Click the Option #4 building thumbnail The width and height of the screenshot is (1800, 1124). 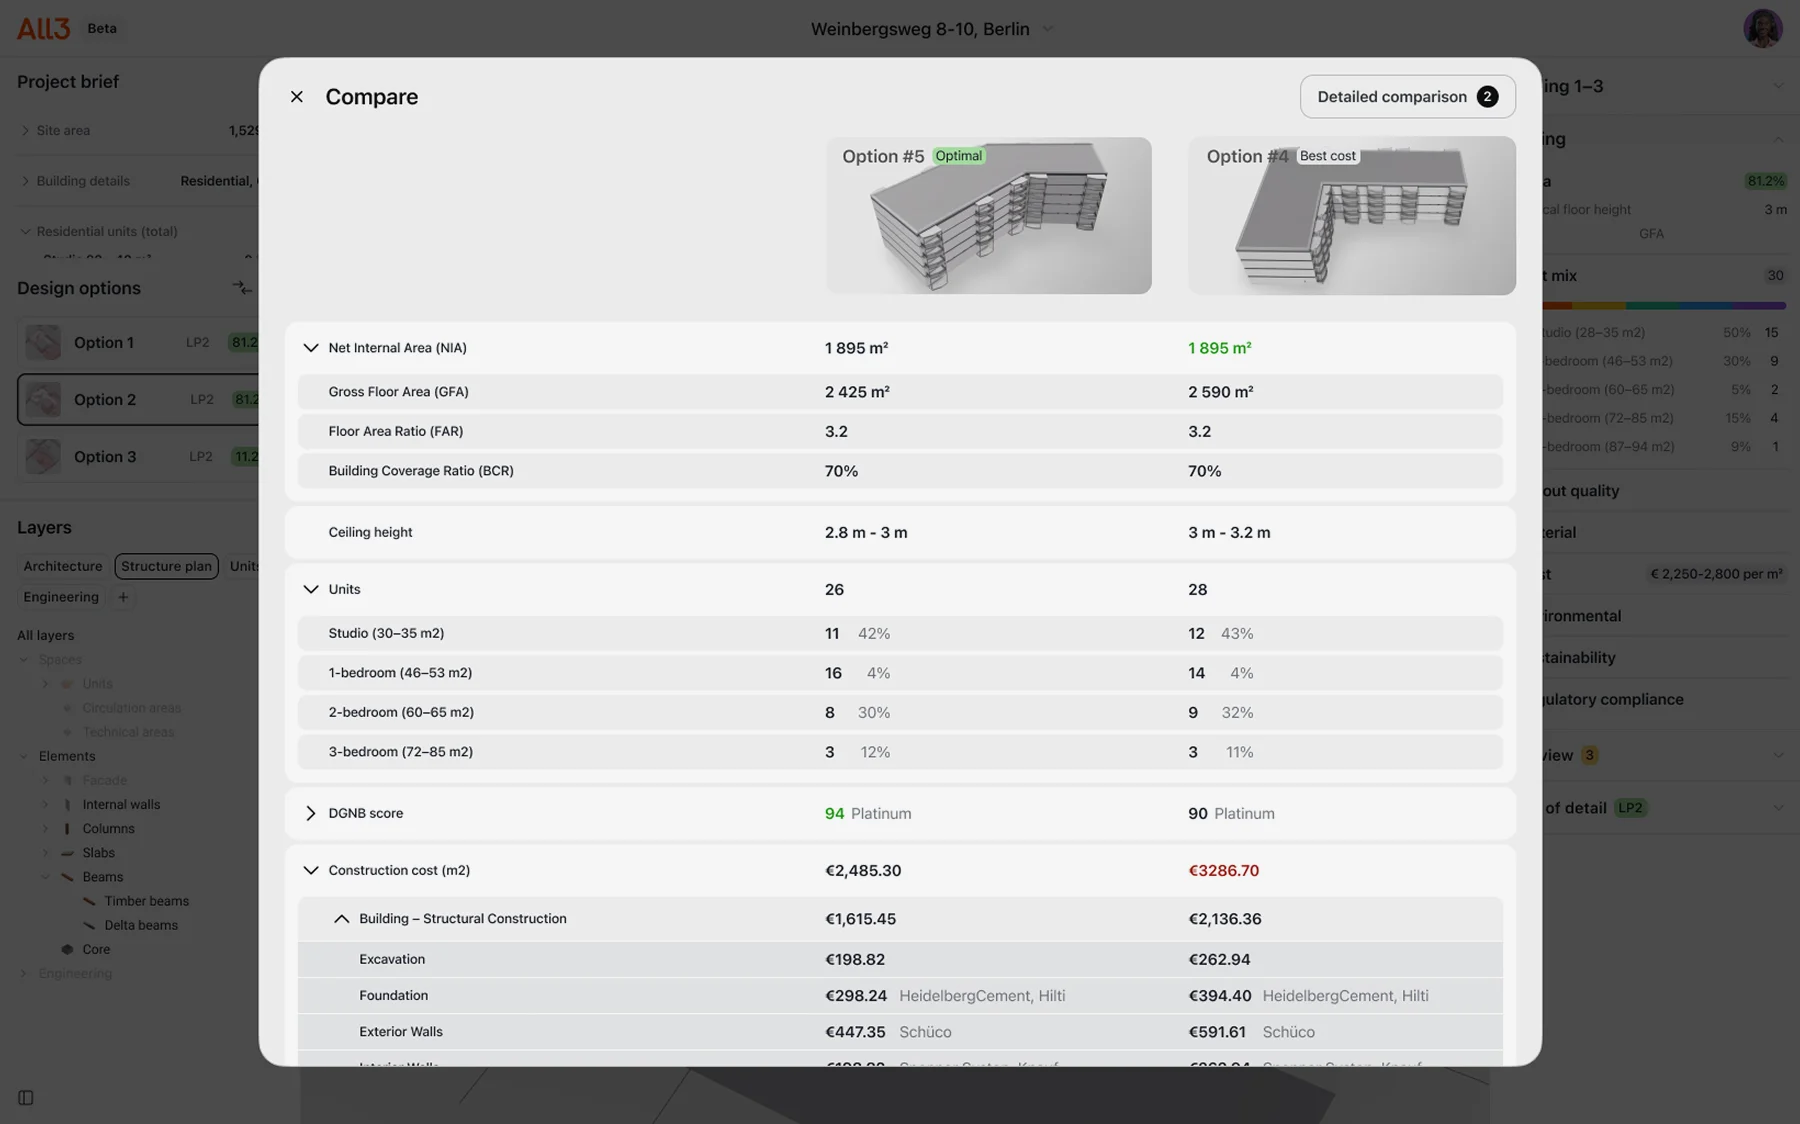coord(1351,216)
